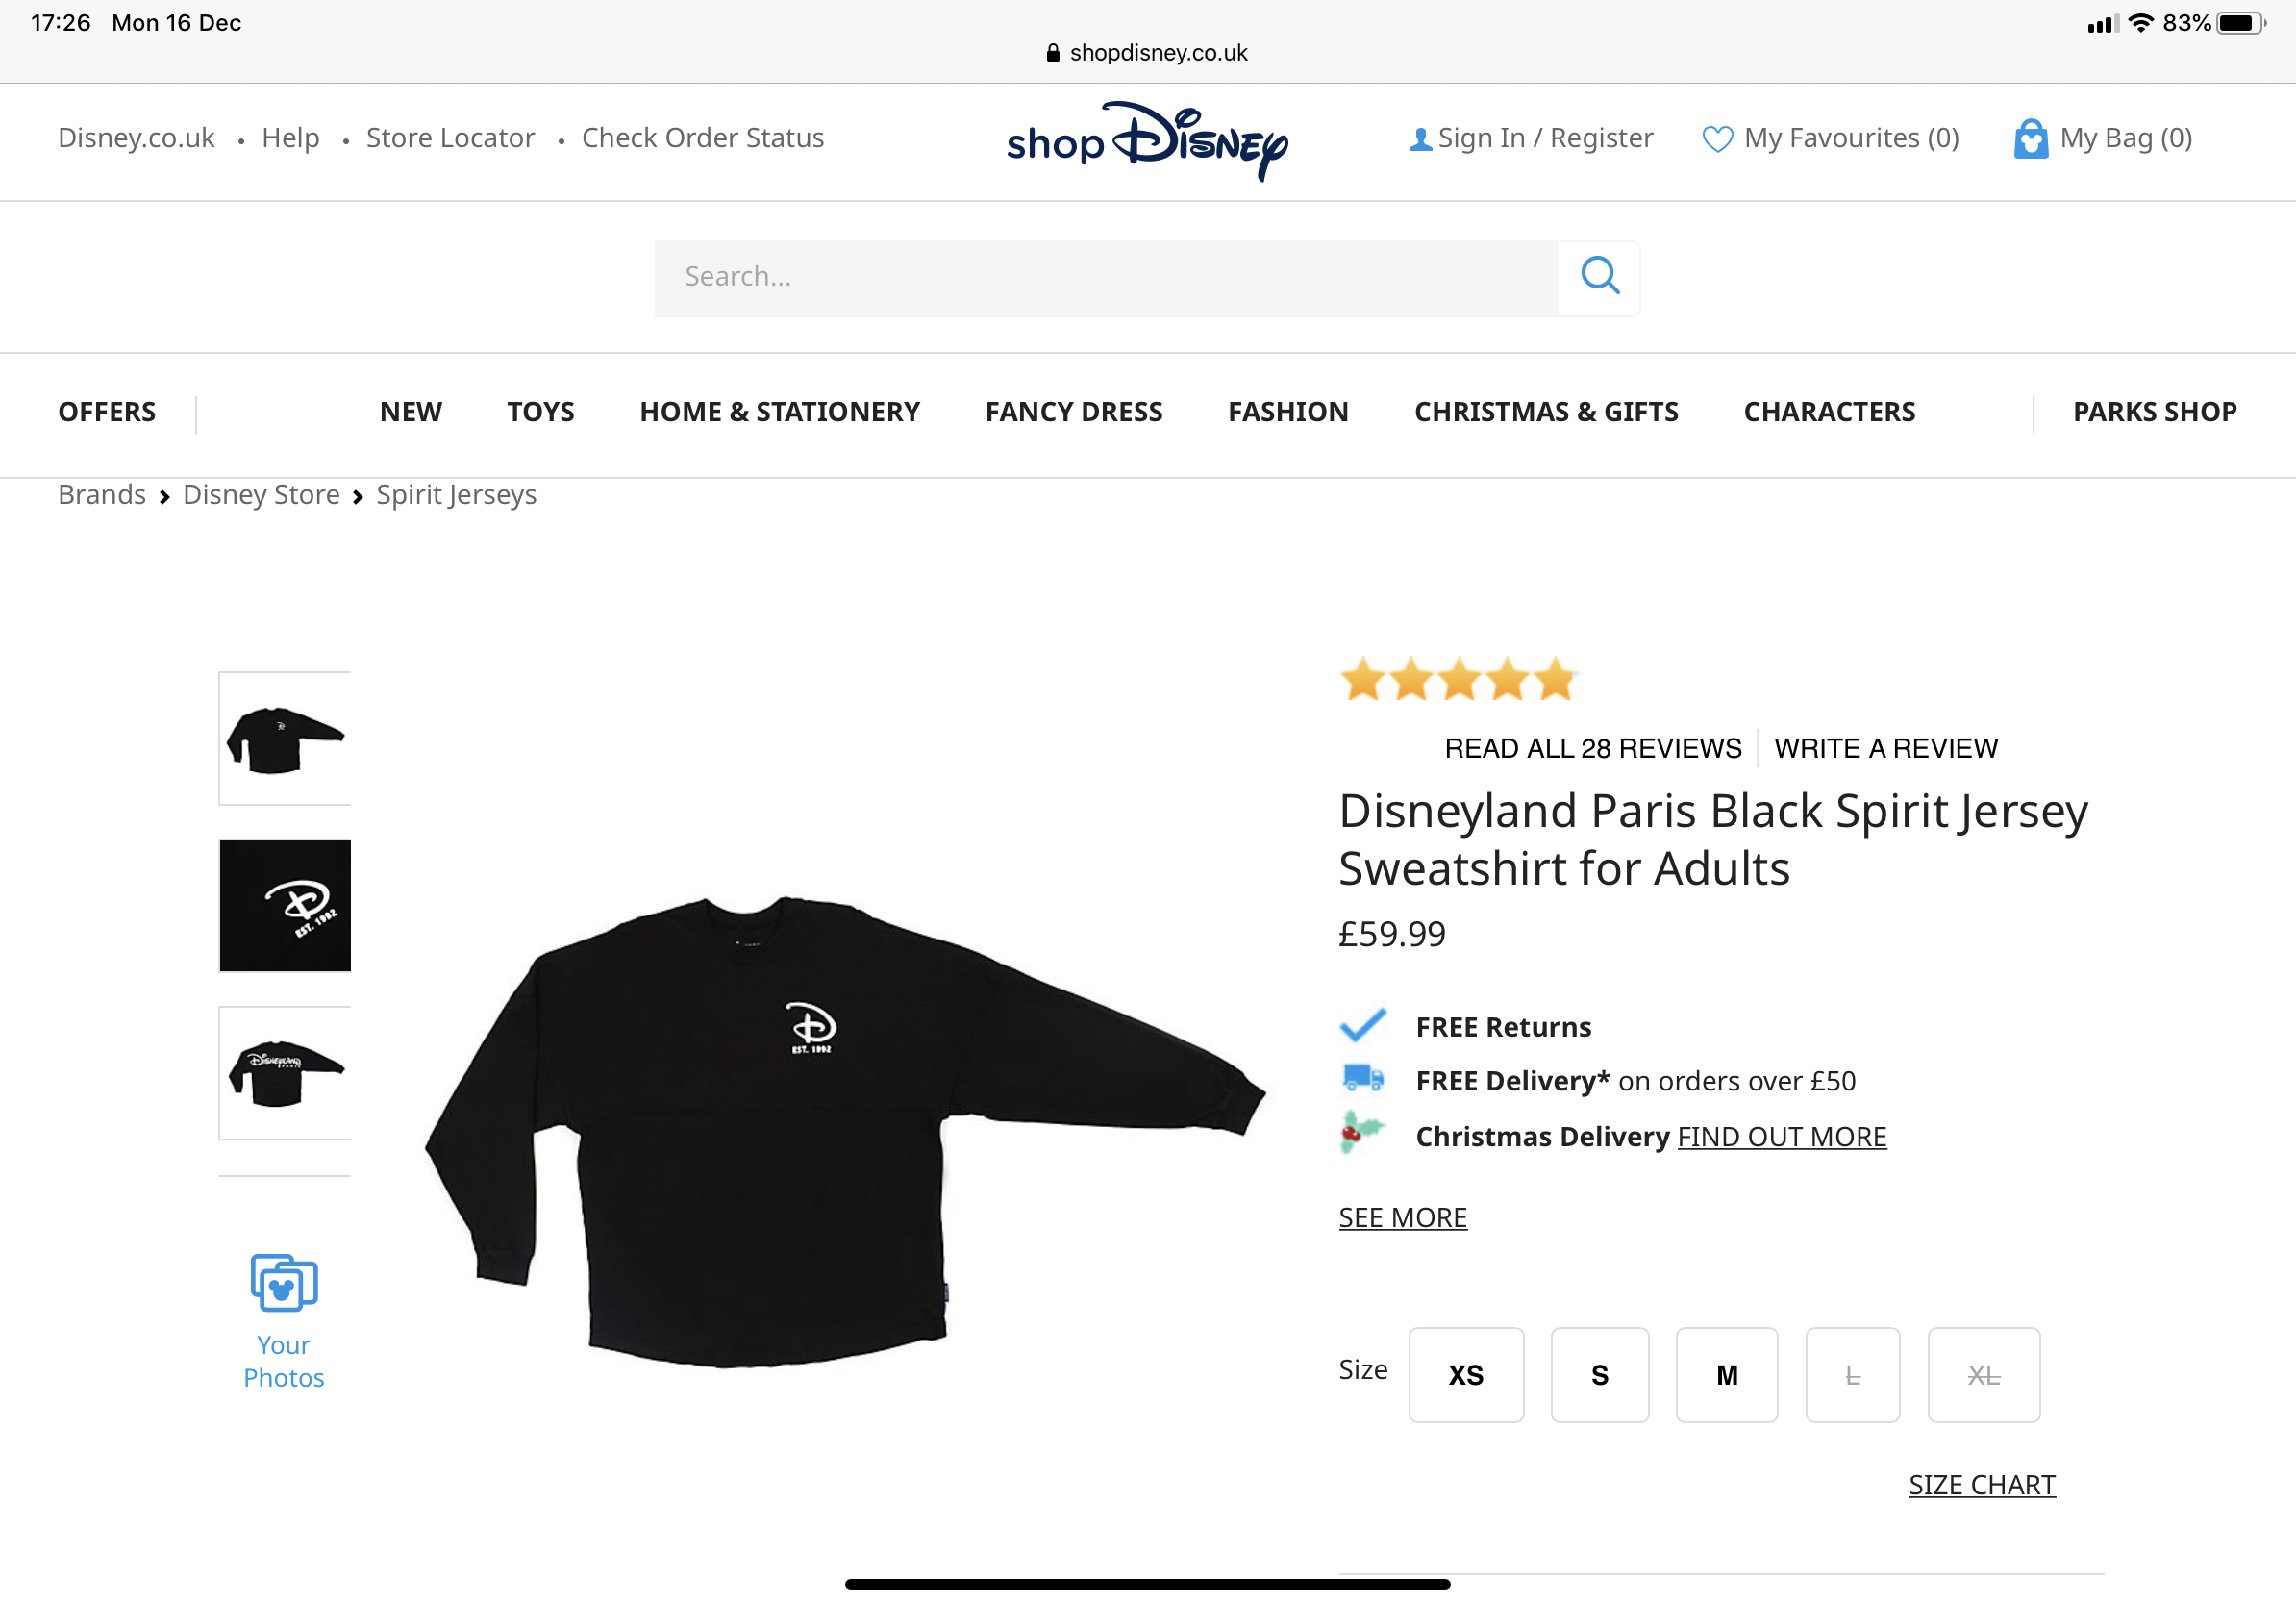
Task: Open the PARKS SHOP menu
Action: (2155, 412)
